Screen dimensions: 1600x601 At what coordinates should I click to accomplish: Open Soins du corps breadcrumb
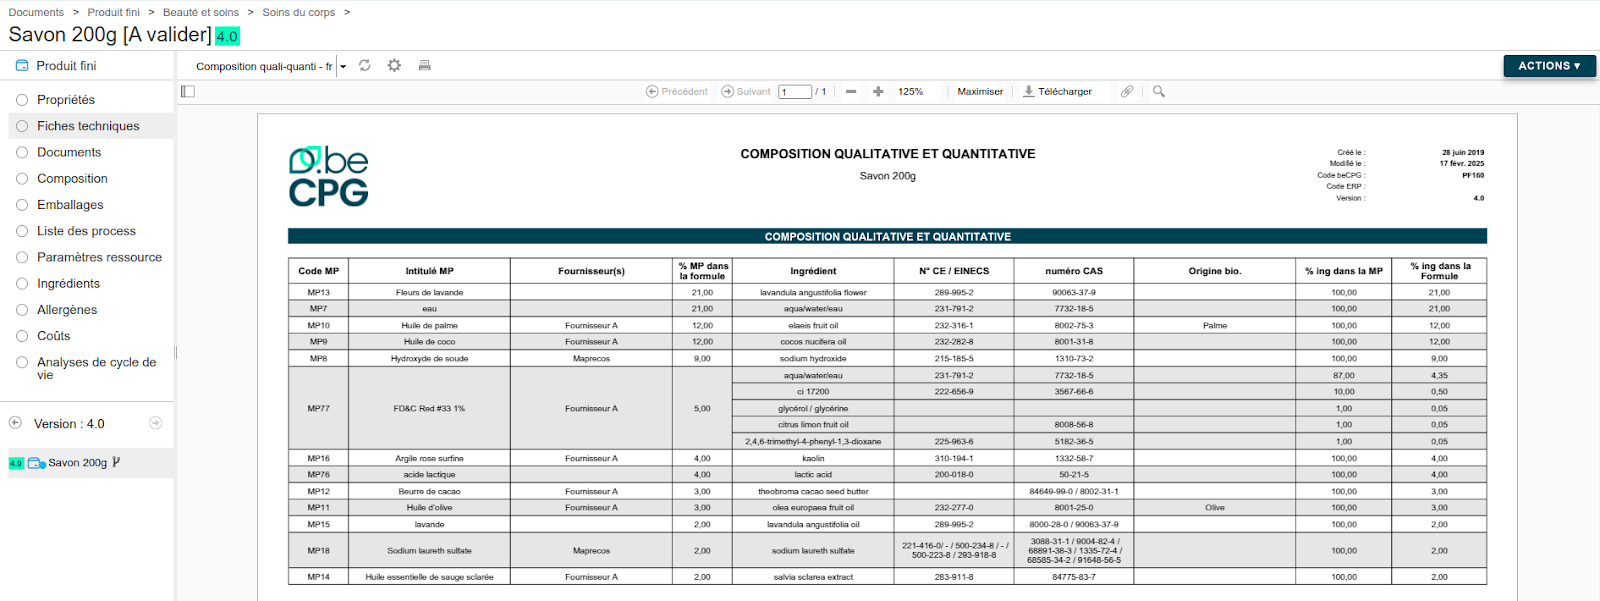coord(298,12)
